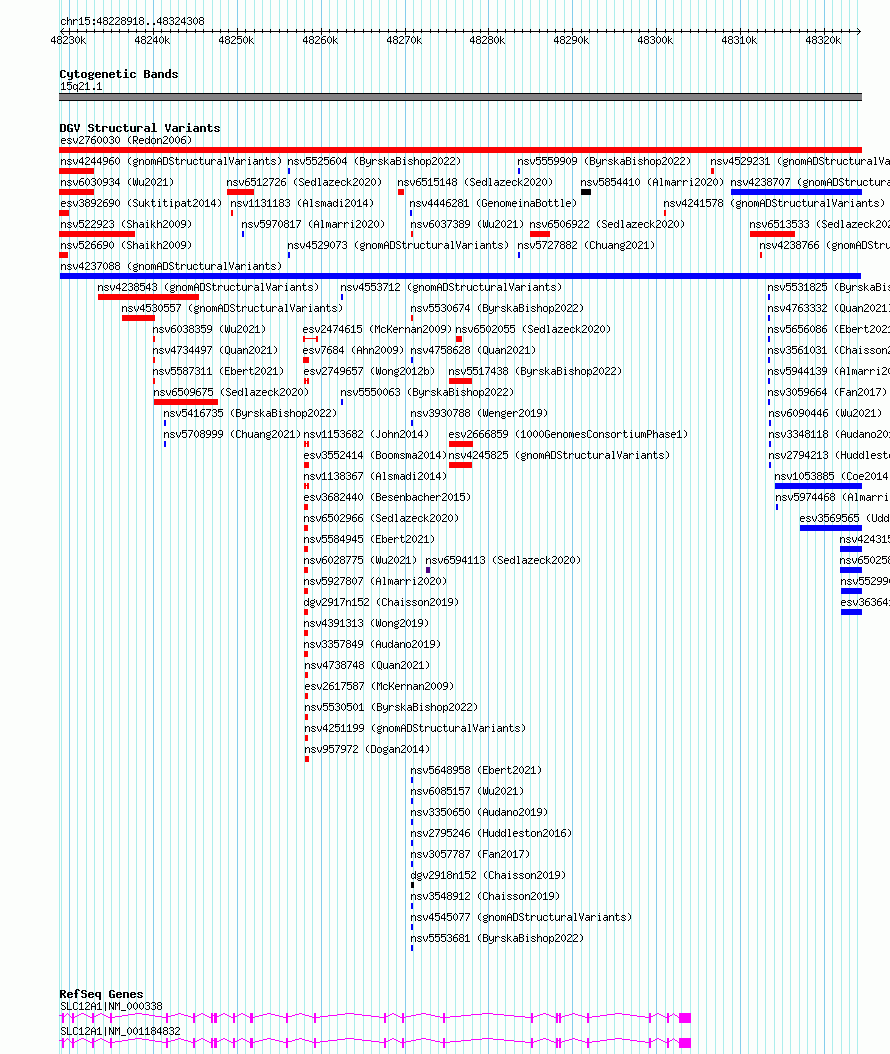Click nsv4553712 gnomAD variant label

[x=451, y=287]
